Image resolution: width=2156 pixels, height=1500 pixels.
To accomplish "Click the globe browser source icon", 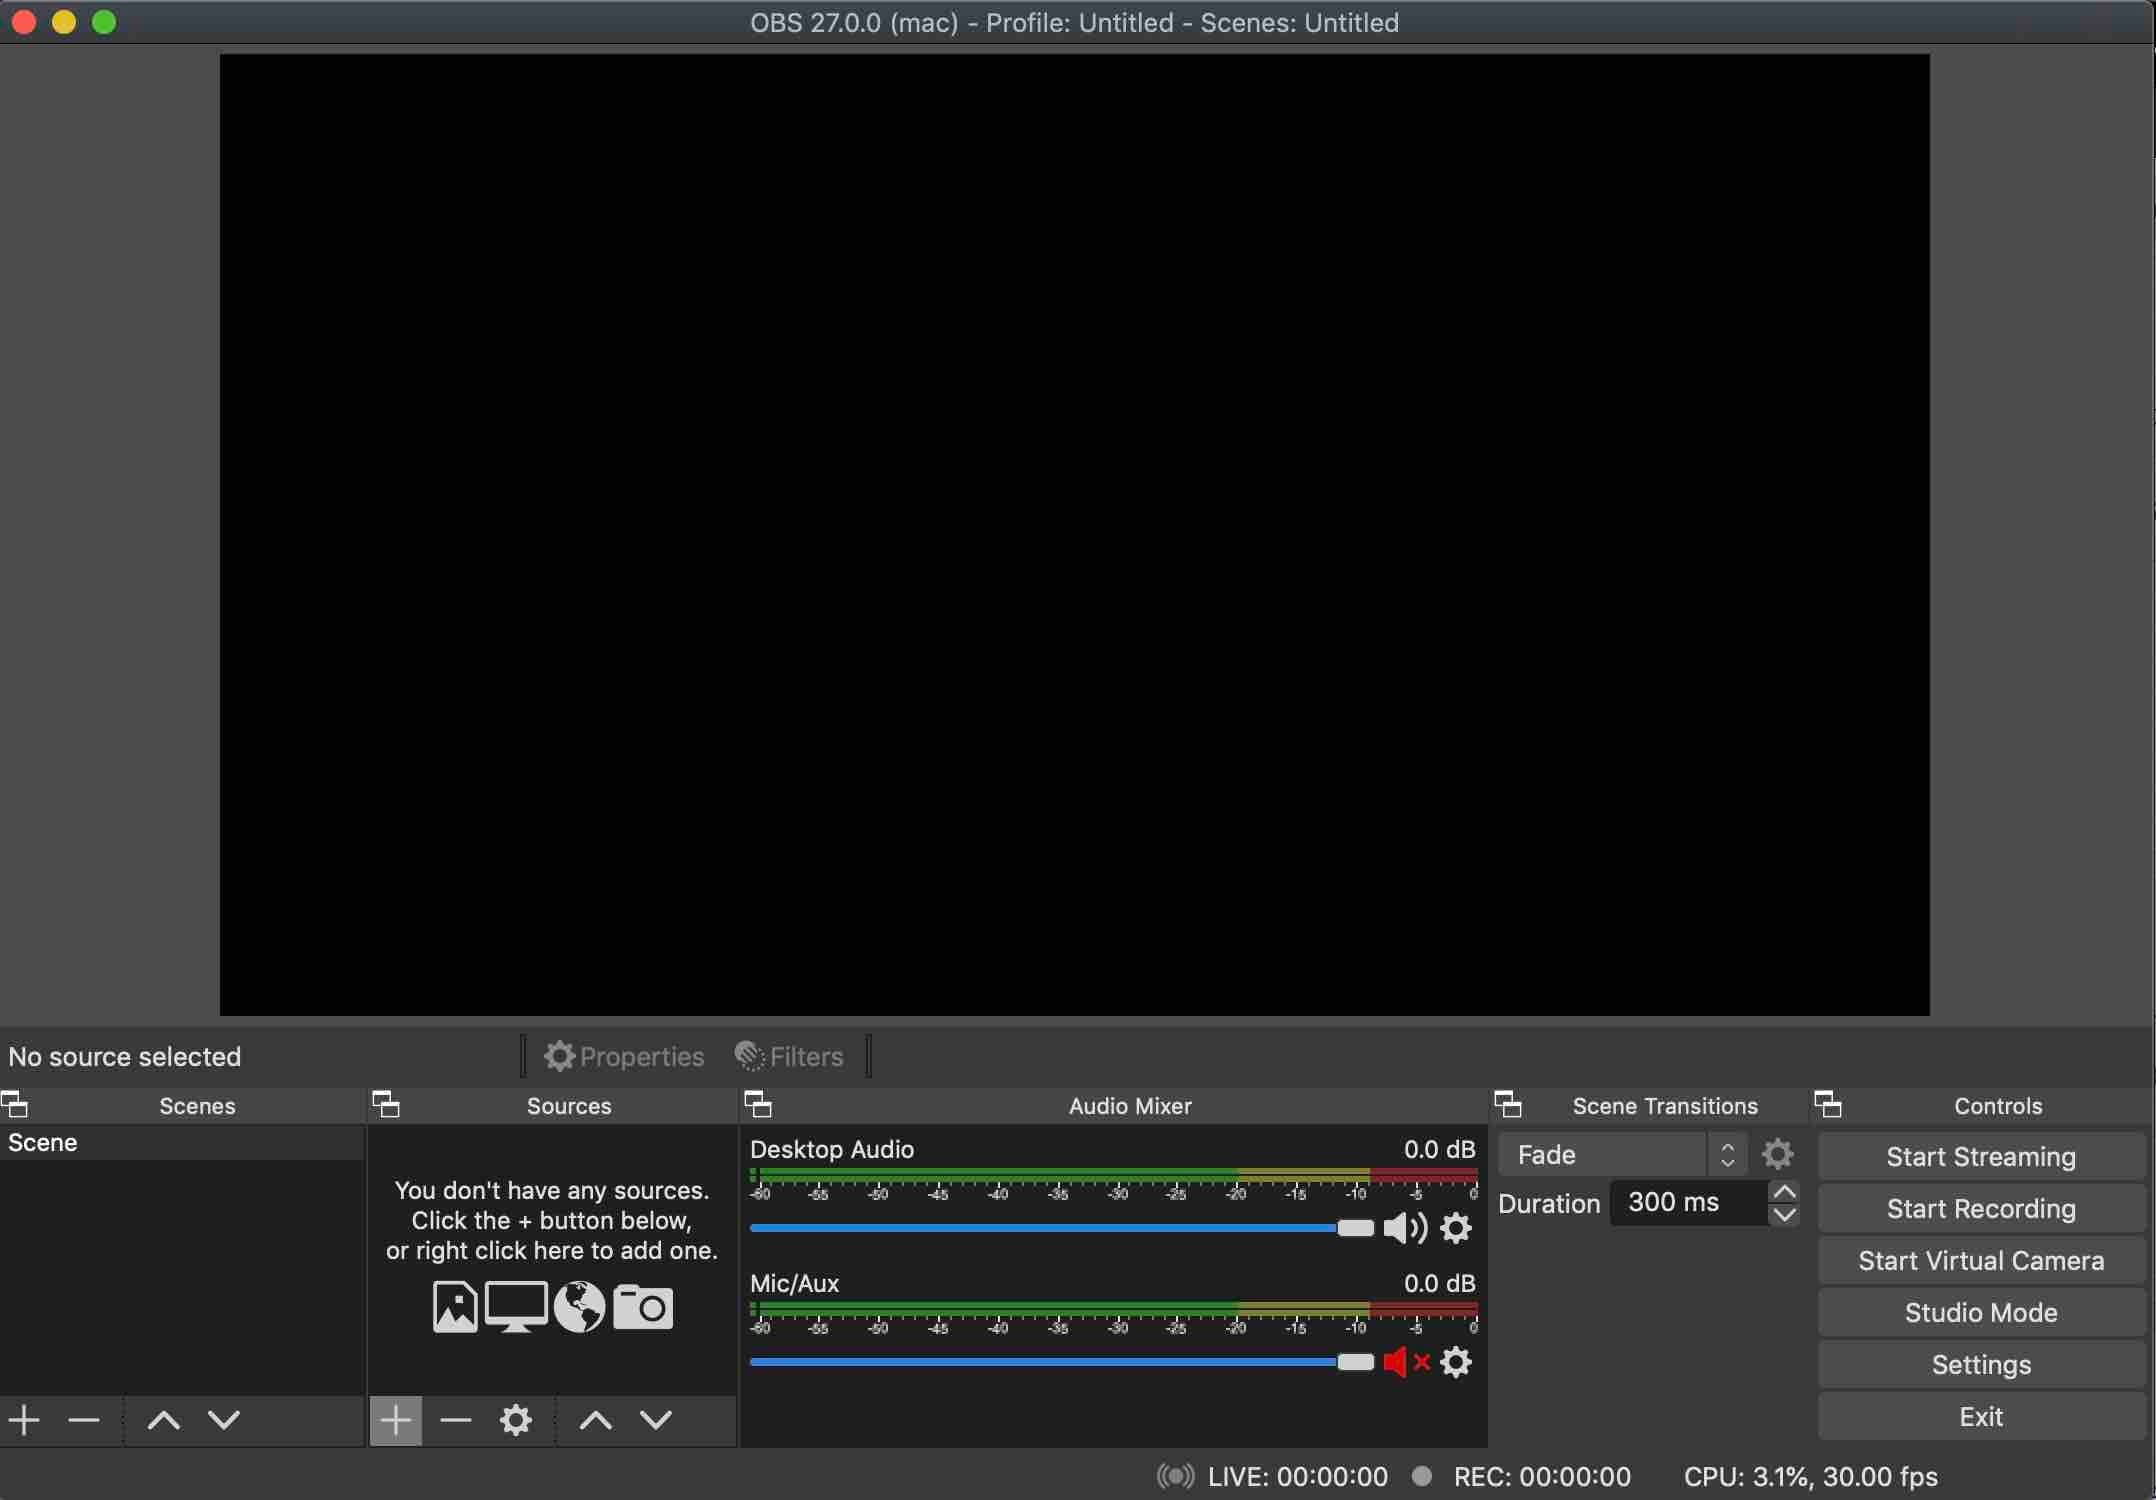I will click(578, 1307).
